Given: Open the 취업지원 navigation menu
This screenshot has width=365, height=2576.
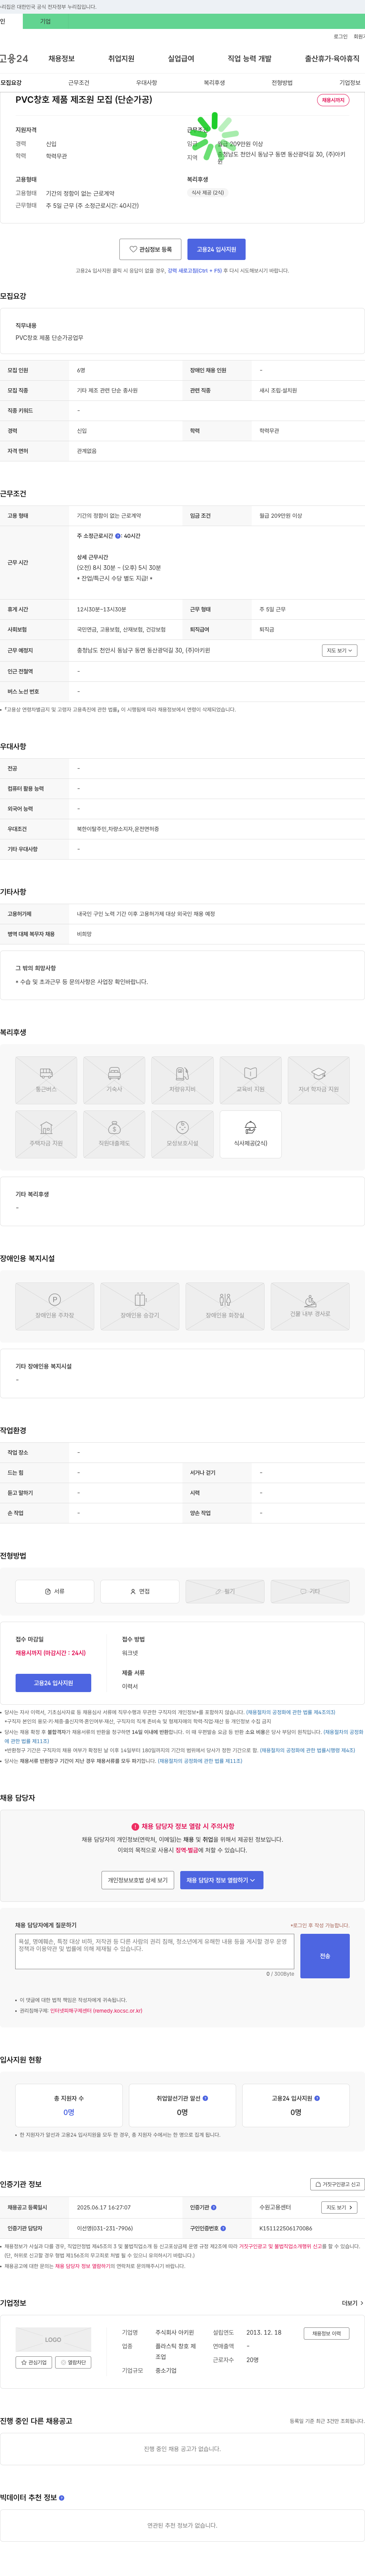Looking at the screenshot, I should (x=121, y=59).
